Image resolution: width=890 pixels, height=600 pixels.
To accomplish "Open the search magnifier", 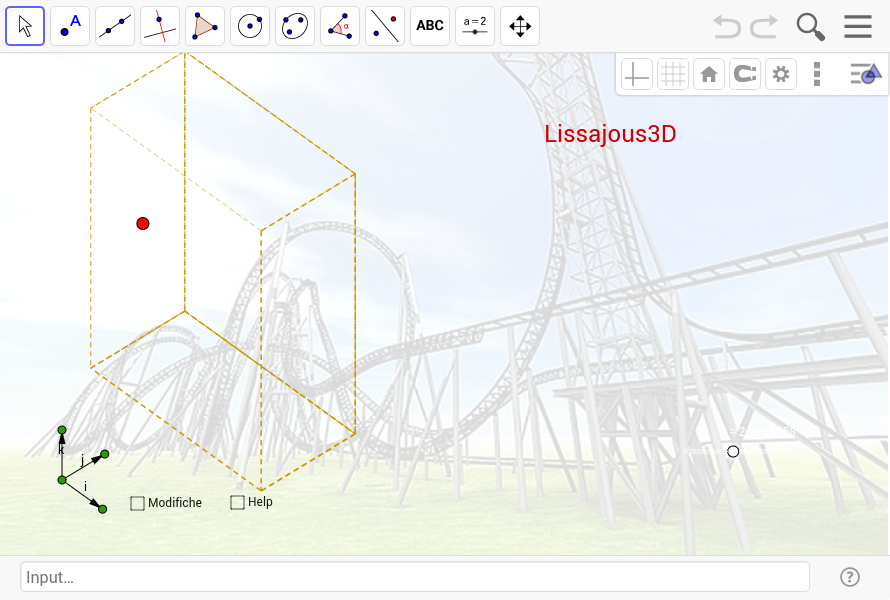I will [811, 27].
